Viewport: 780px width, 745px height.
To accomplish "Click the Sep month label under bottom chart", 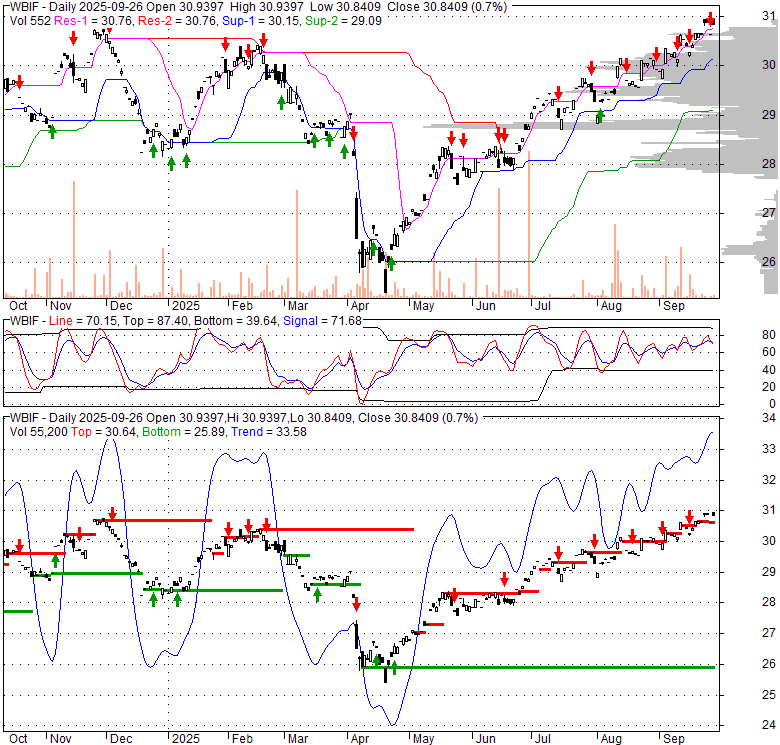I will (x=674, y=739).
